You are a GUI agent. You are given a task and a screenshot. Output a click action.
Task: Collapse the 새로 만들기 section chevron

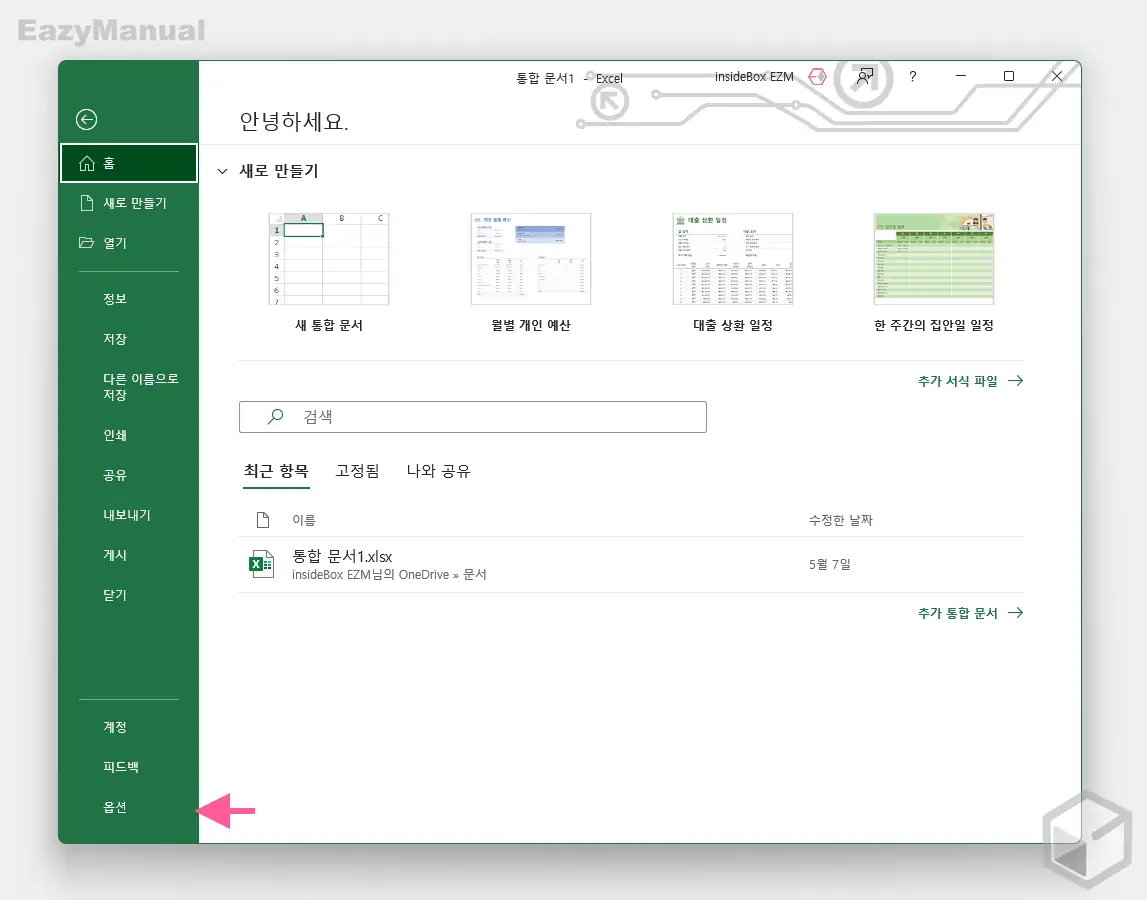[x=222, y=170]
